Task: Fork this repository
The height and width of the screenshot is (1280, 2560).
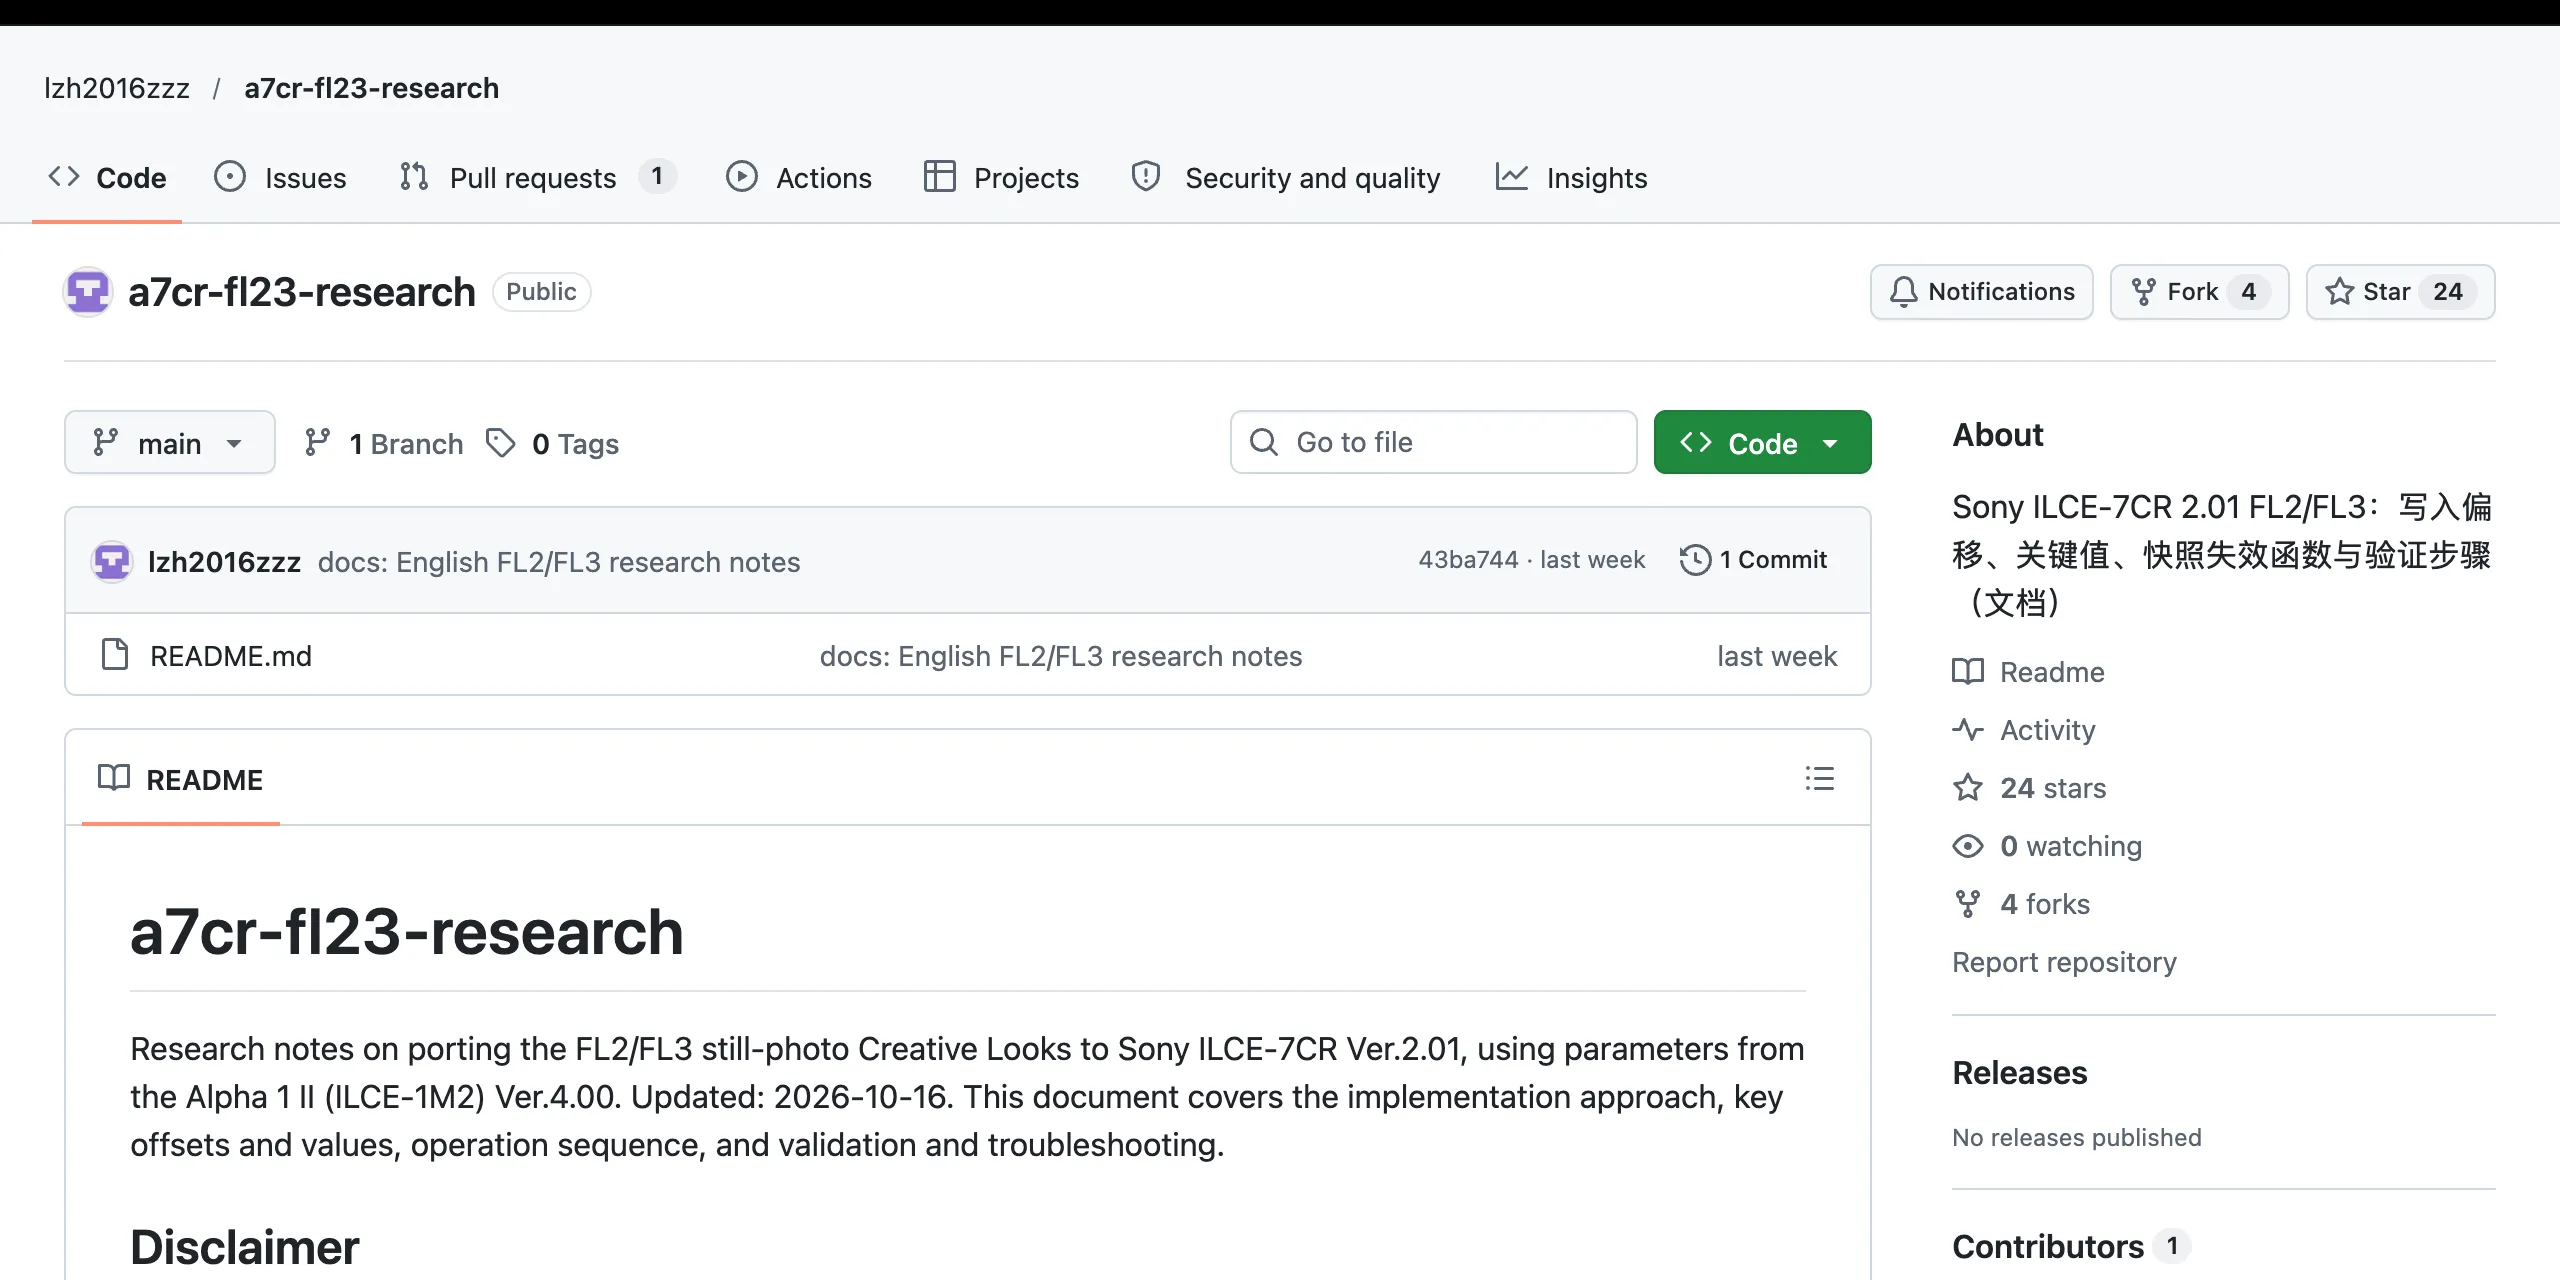Action: pyautogui.click(x=2199, y=292)
